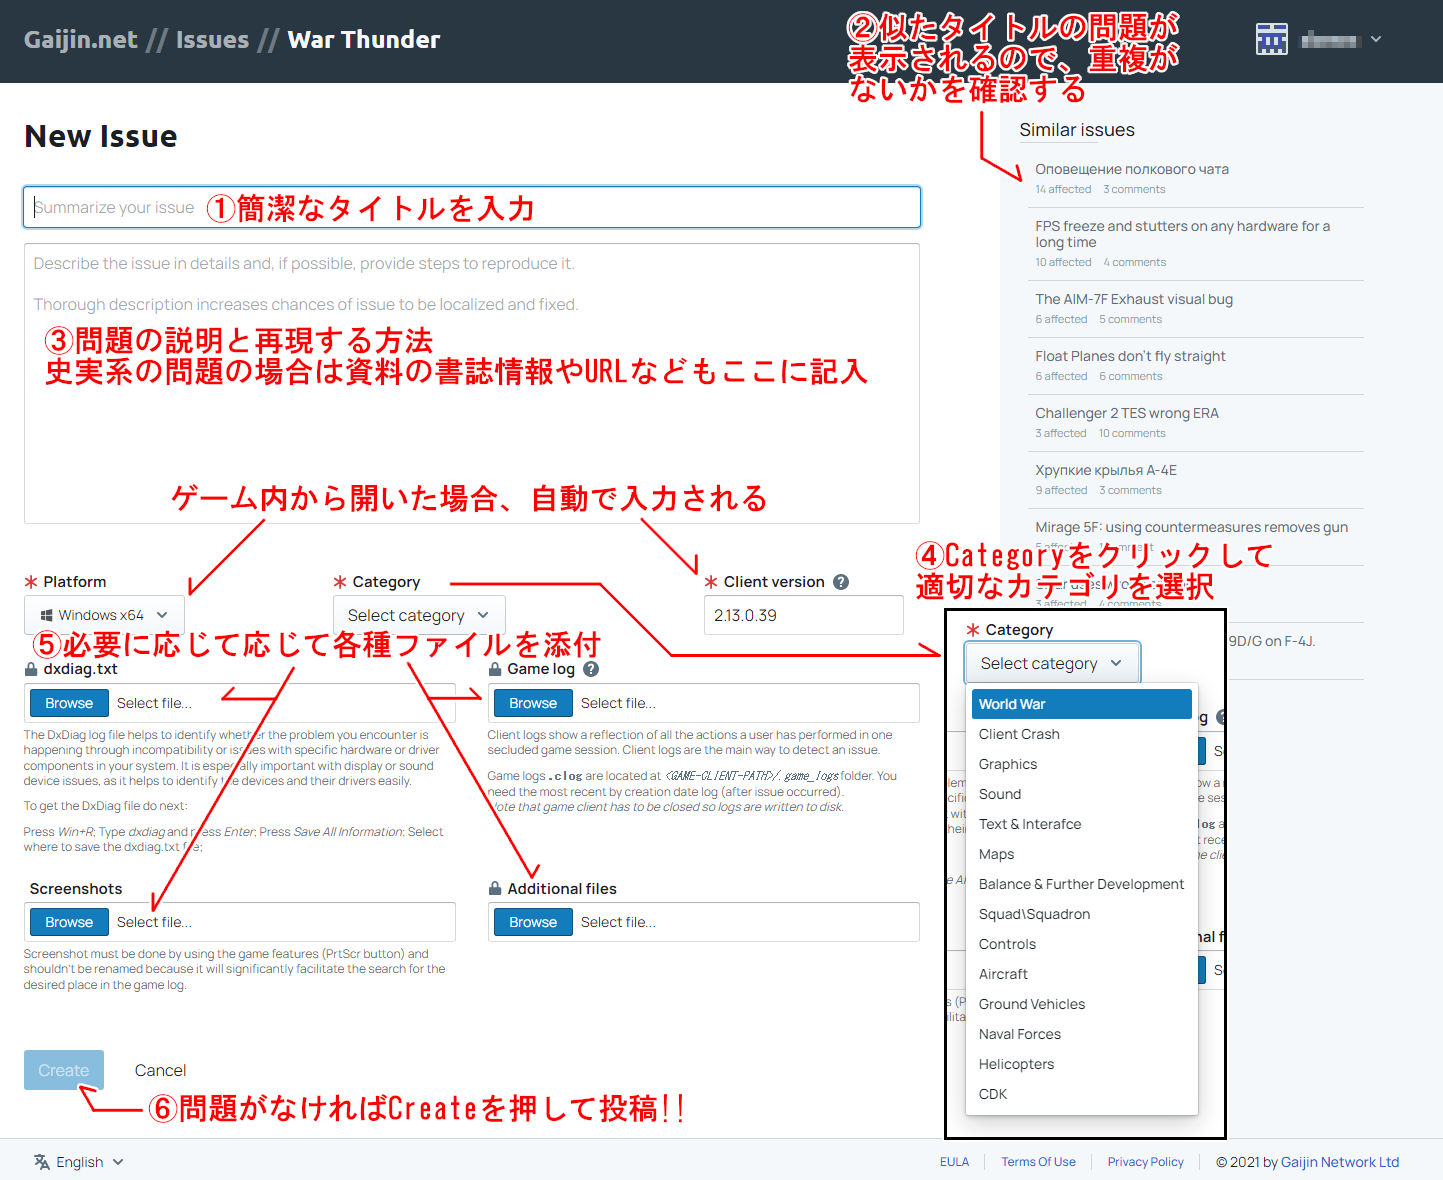Click the expanded Select category dropdown in inset
Screen dimensions: 1443x1180
pos(1052,663)
